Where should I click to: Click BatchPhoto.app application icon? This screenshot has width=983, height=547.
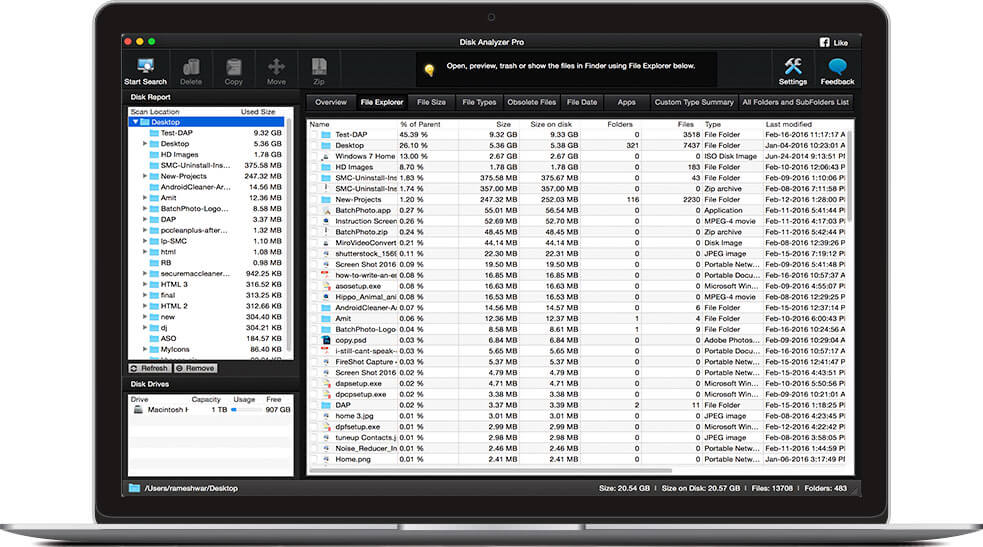point(326,211)
